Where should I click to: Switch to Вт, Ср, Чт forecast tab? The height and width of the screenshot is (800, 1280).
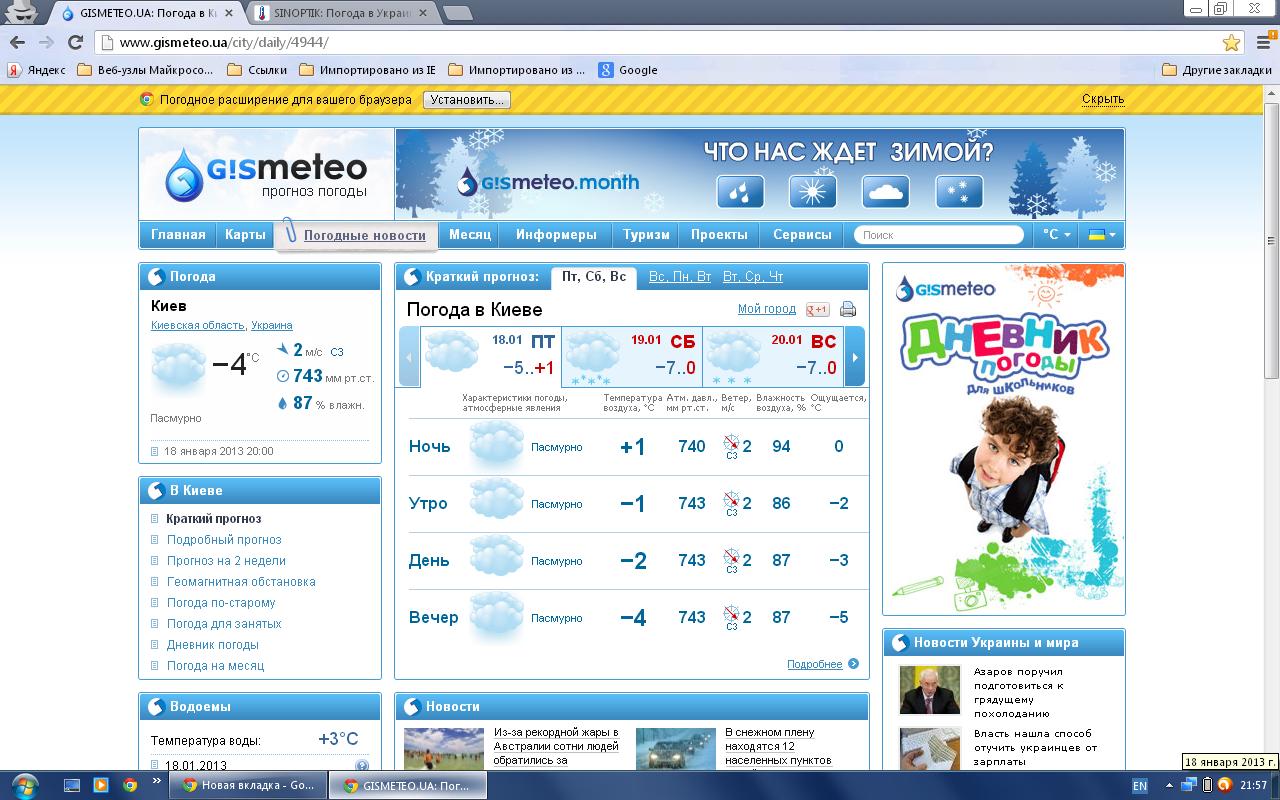coord(753,277)
